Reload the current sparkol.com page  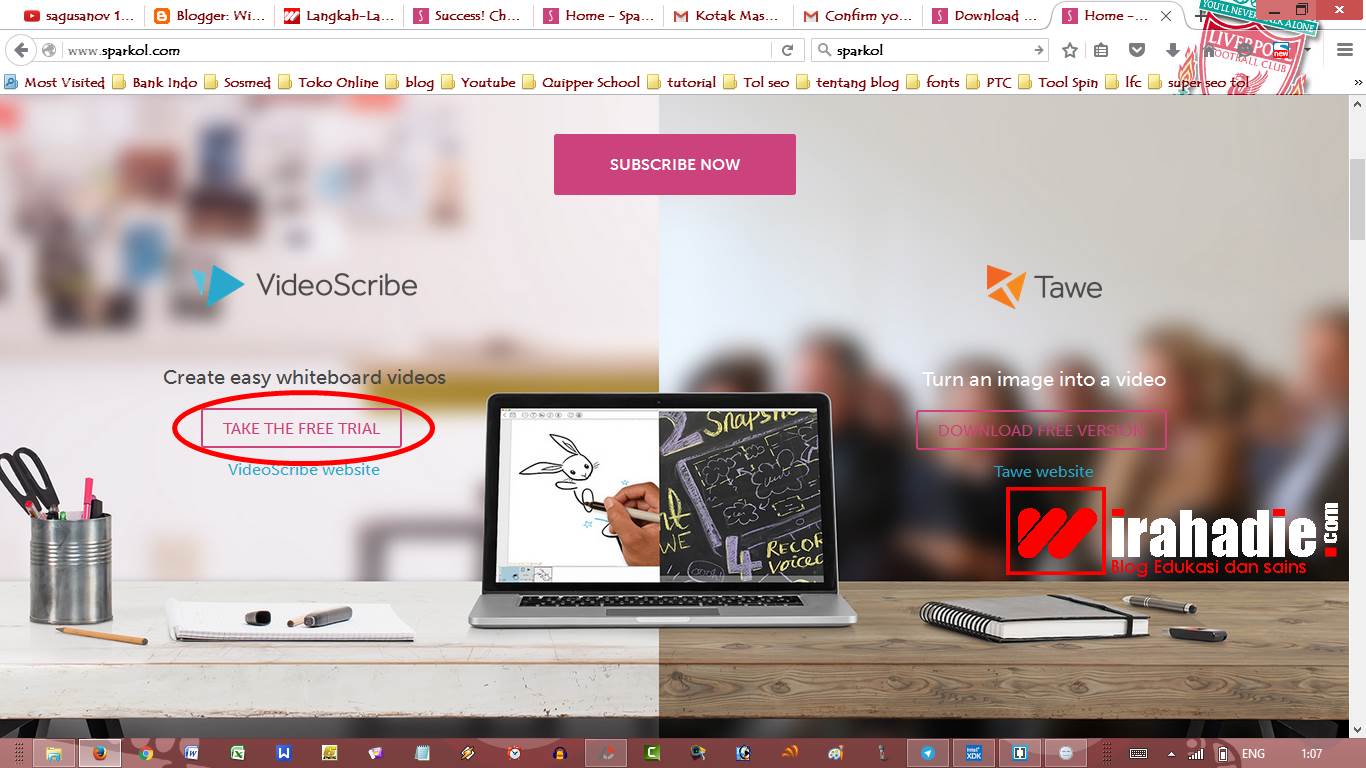click(x=787, y=50)
